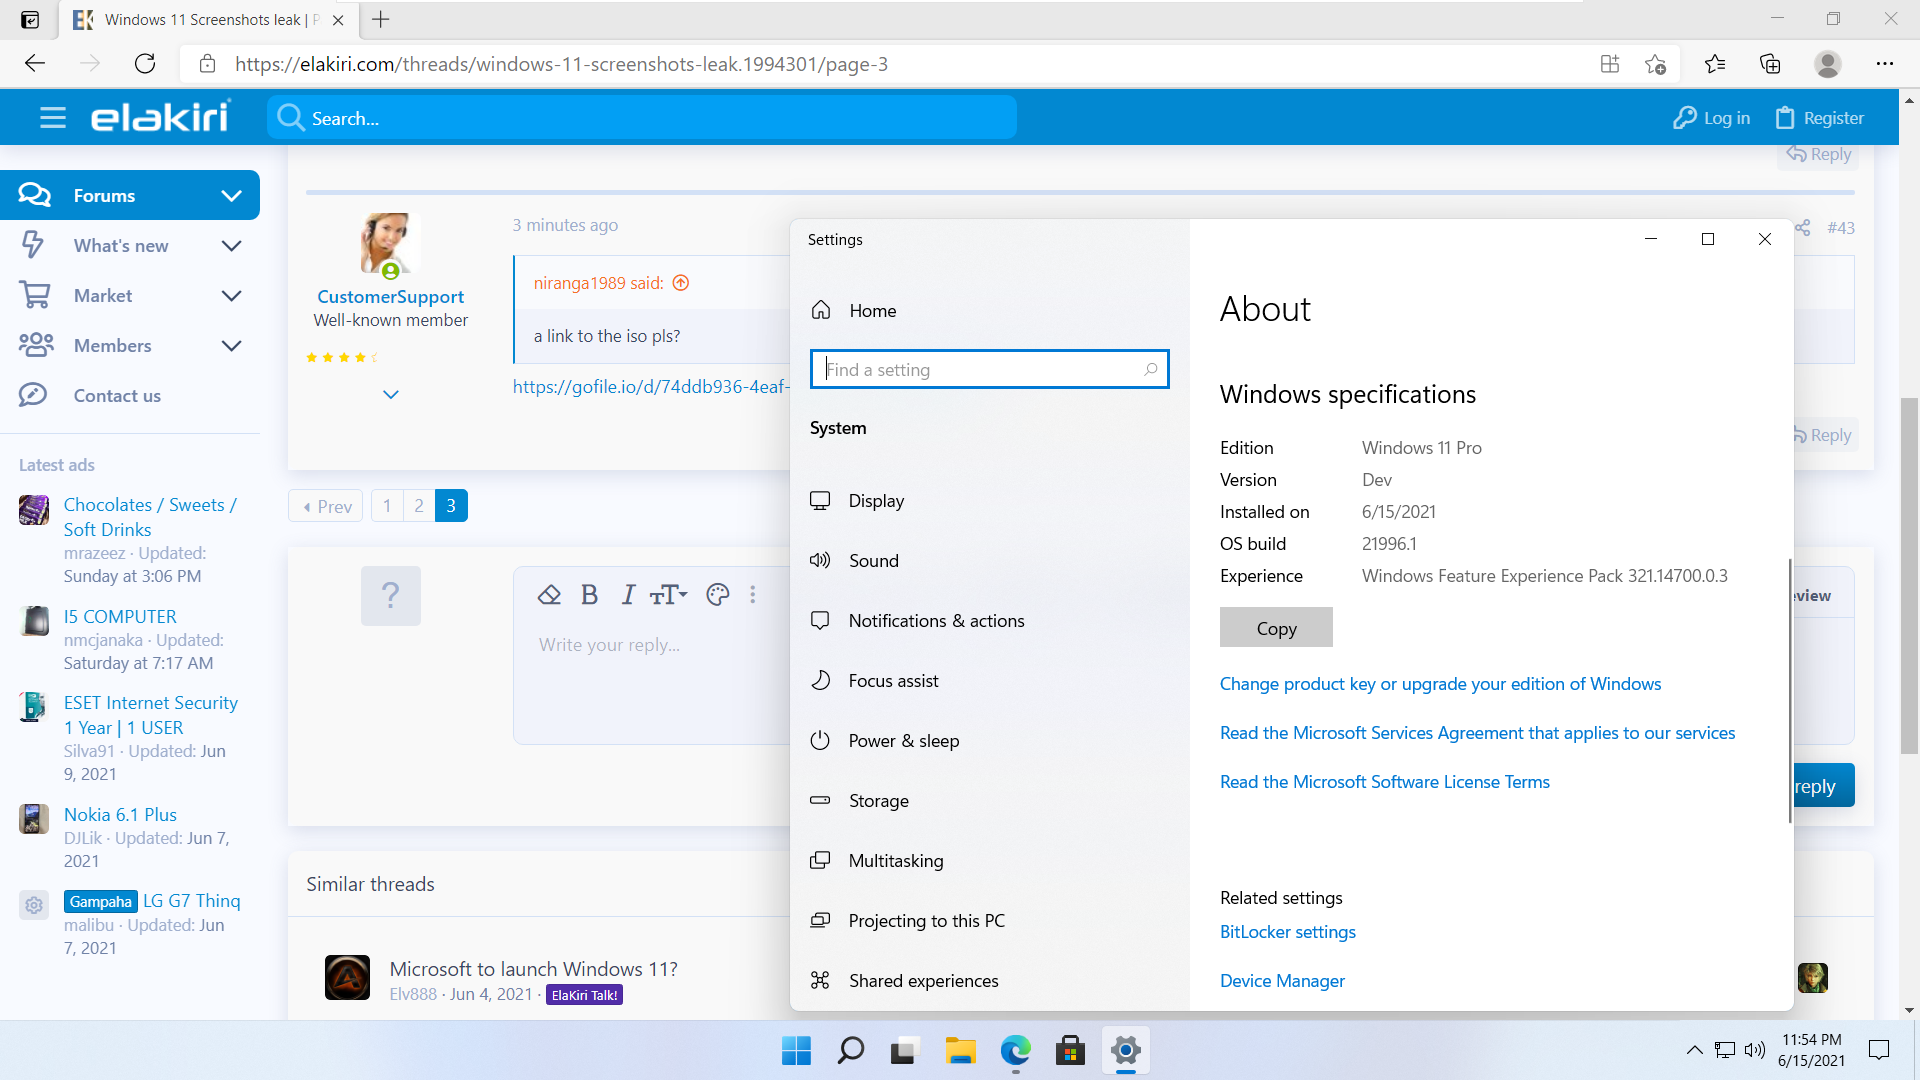1920x1080 pixels.
Task: Open Microsoft Services Agreement link
Action: pos(1477,733)
